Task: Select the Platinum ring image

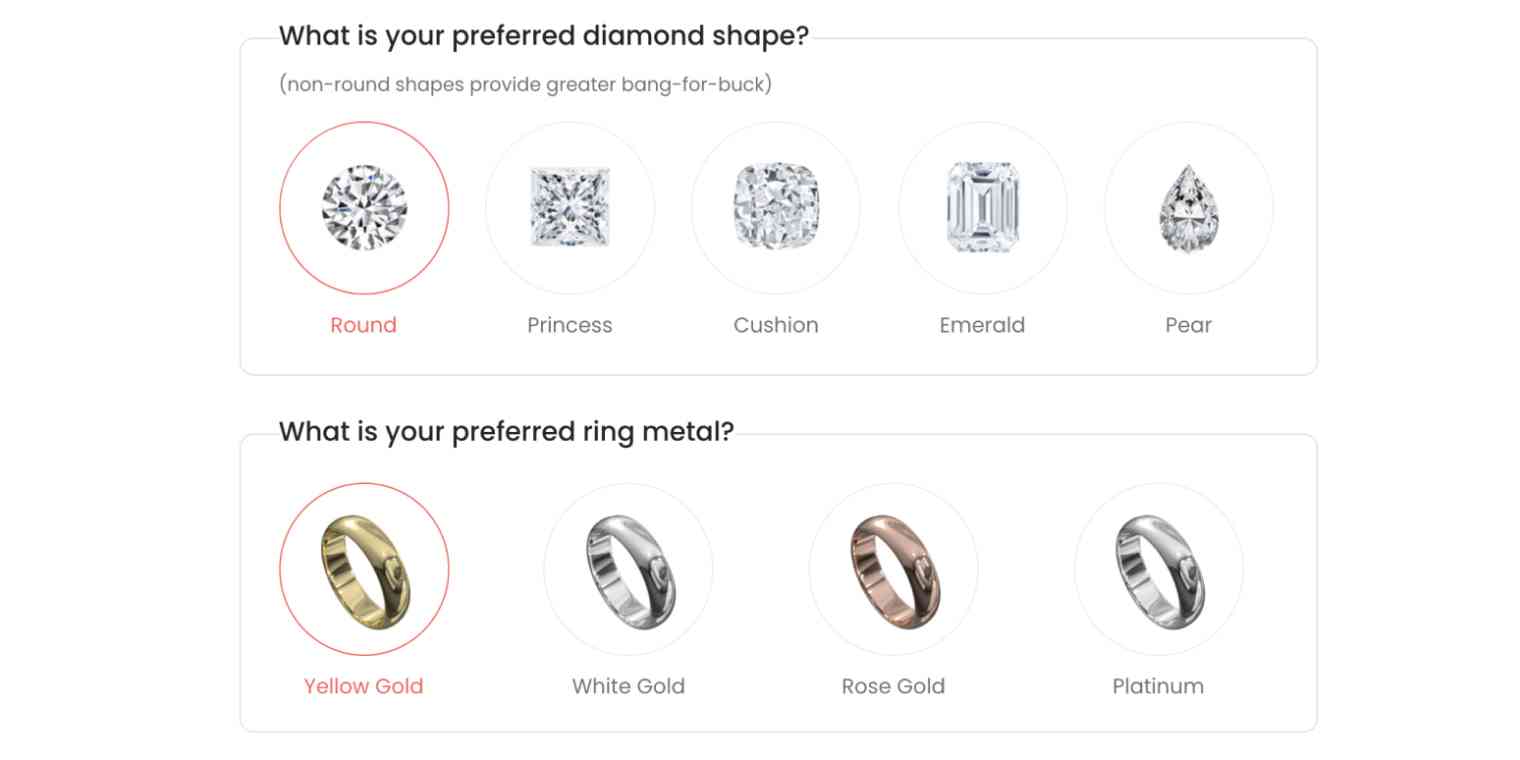Action: click(1158, 569)
